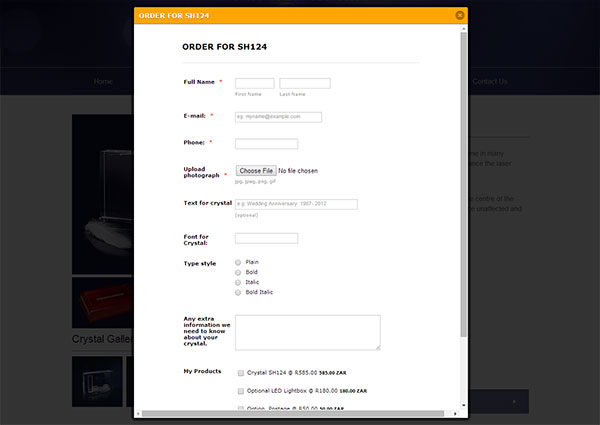Click the Font for Crystal field
Screen dimensions: 600x425
[266, 238]
